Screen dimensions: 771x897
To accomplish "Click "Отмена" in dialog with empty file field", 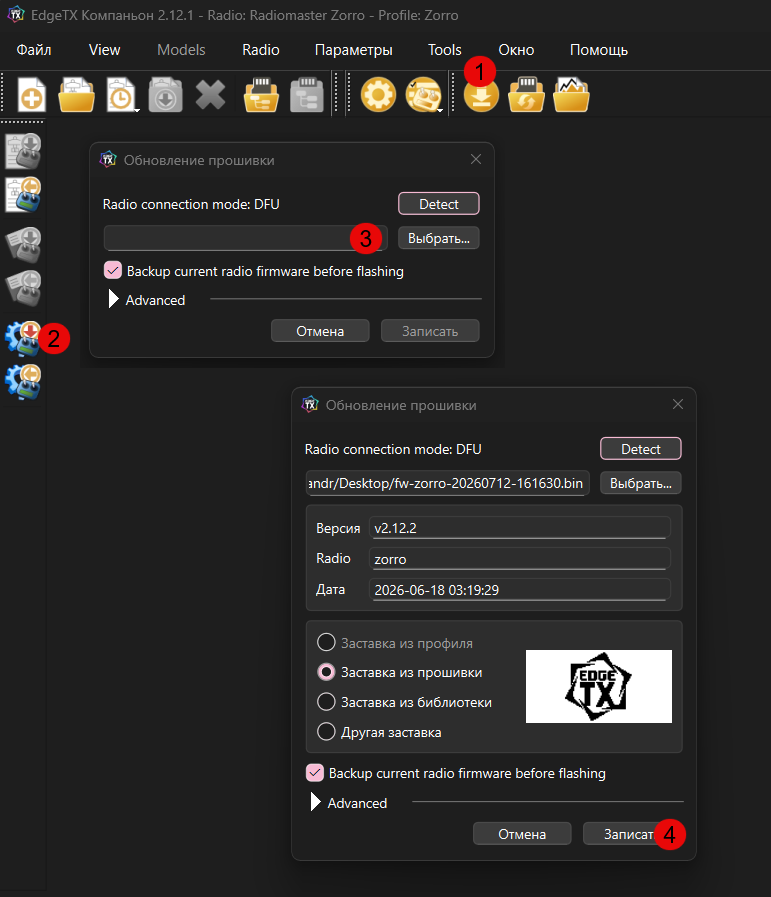I will coord(320,331).
